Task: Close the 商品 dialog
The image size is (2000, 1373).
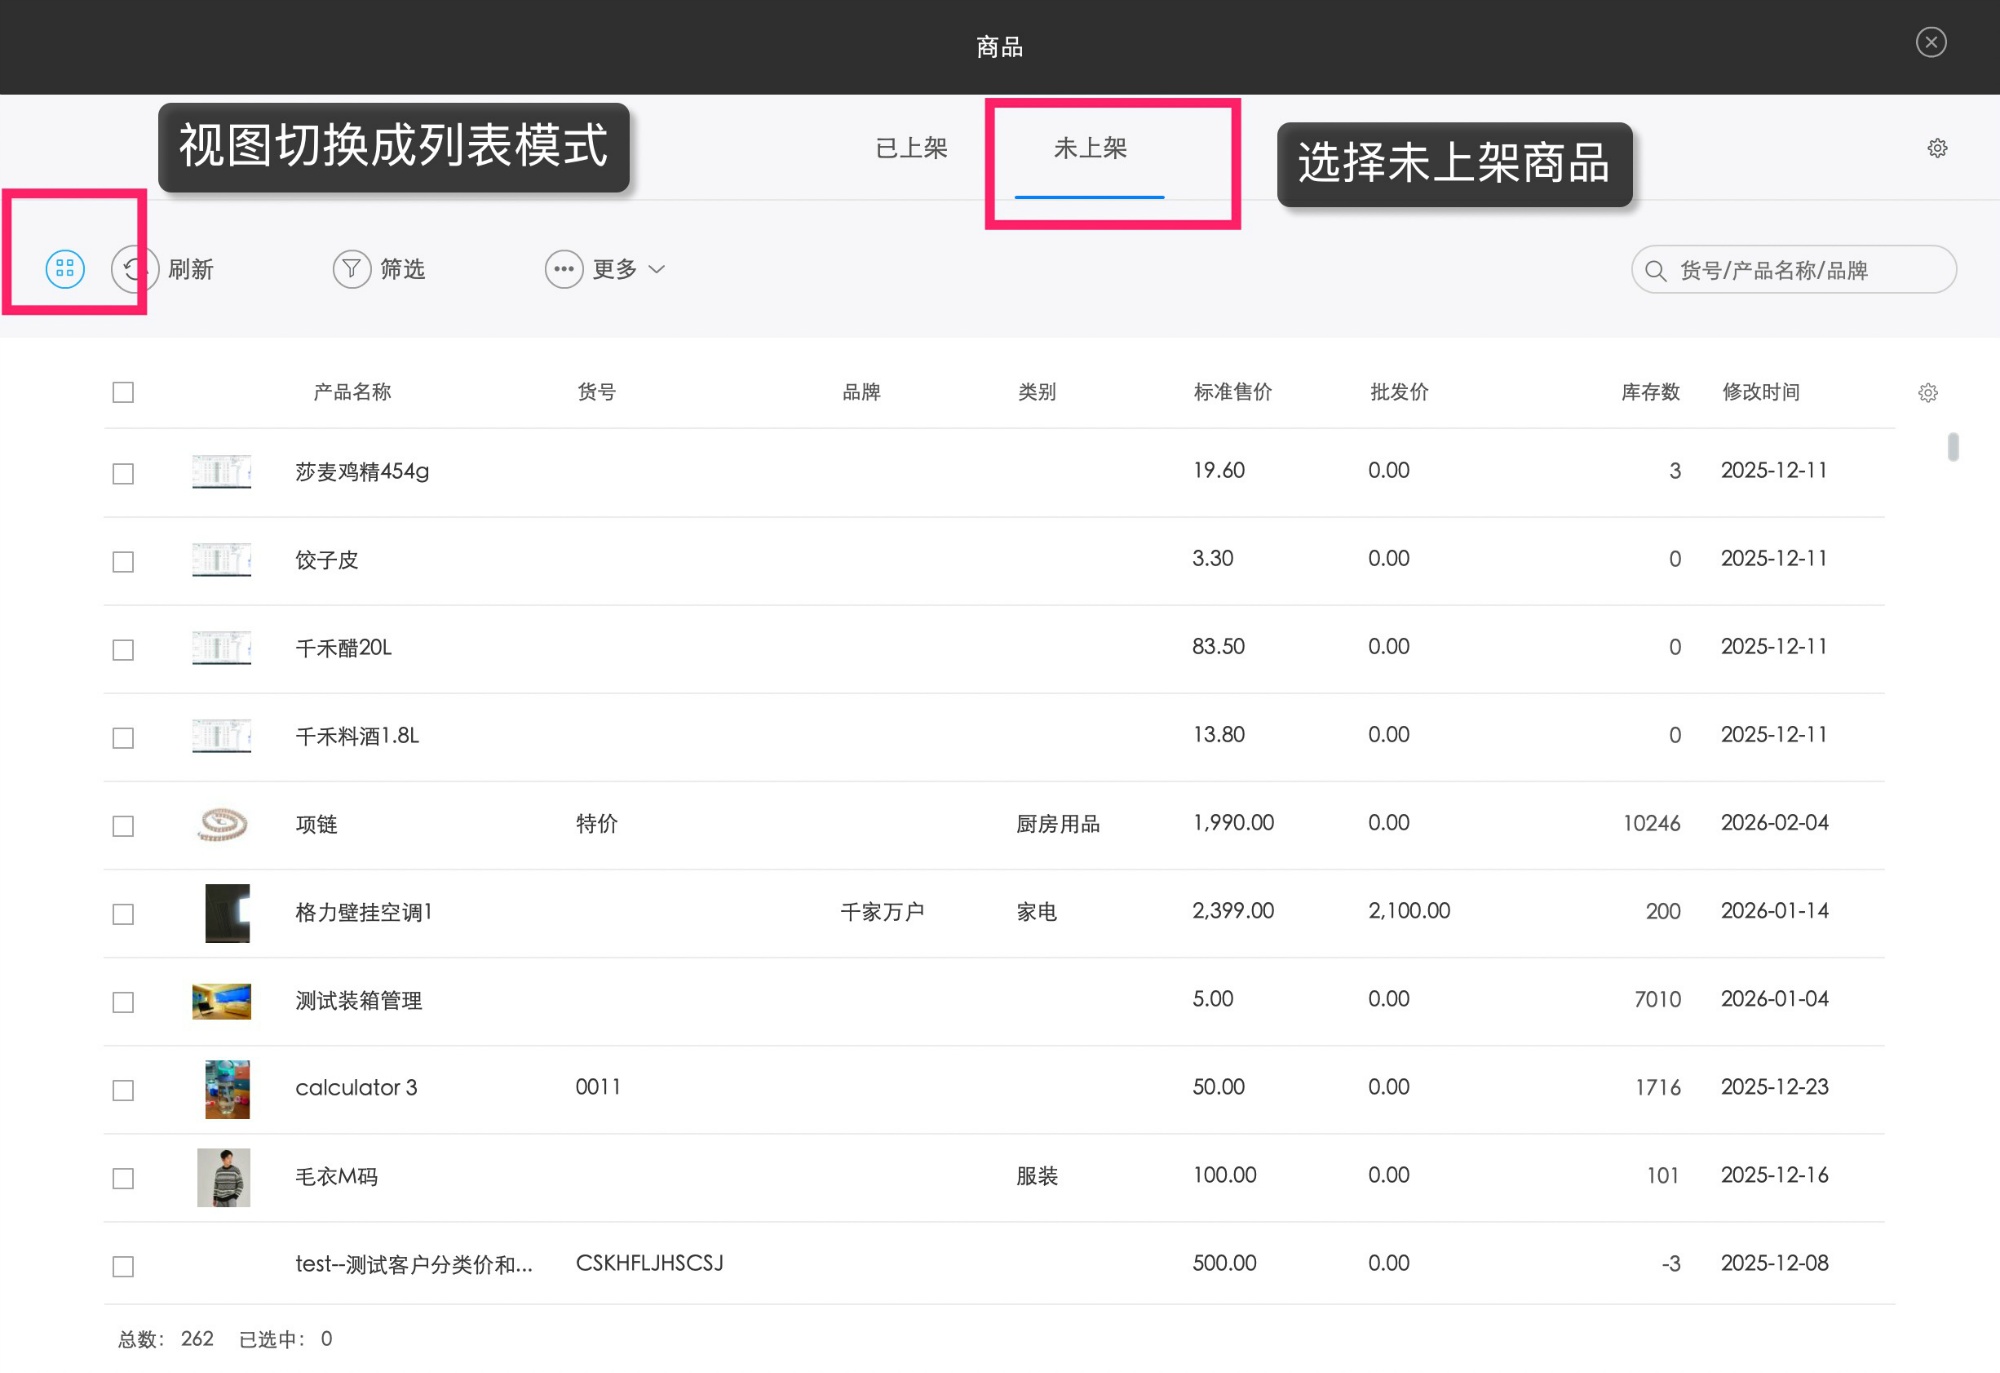Action: click(x=1931, y=42)
